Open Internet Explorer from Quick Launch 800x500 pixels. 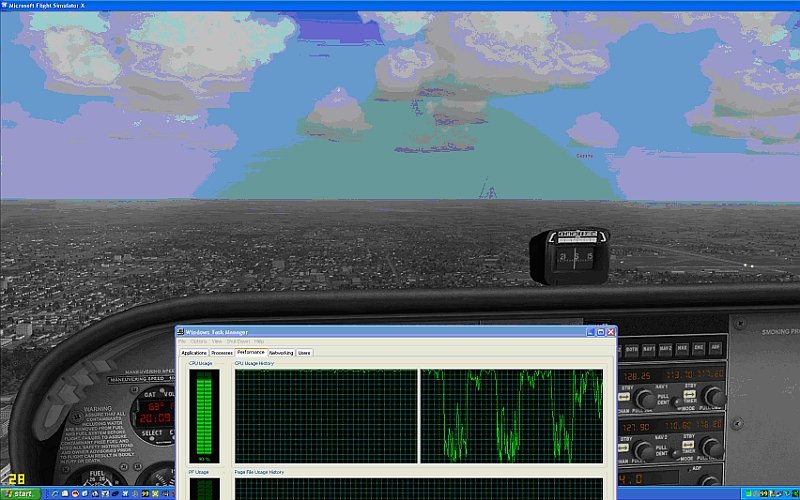tap(55, 493)
